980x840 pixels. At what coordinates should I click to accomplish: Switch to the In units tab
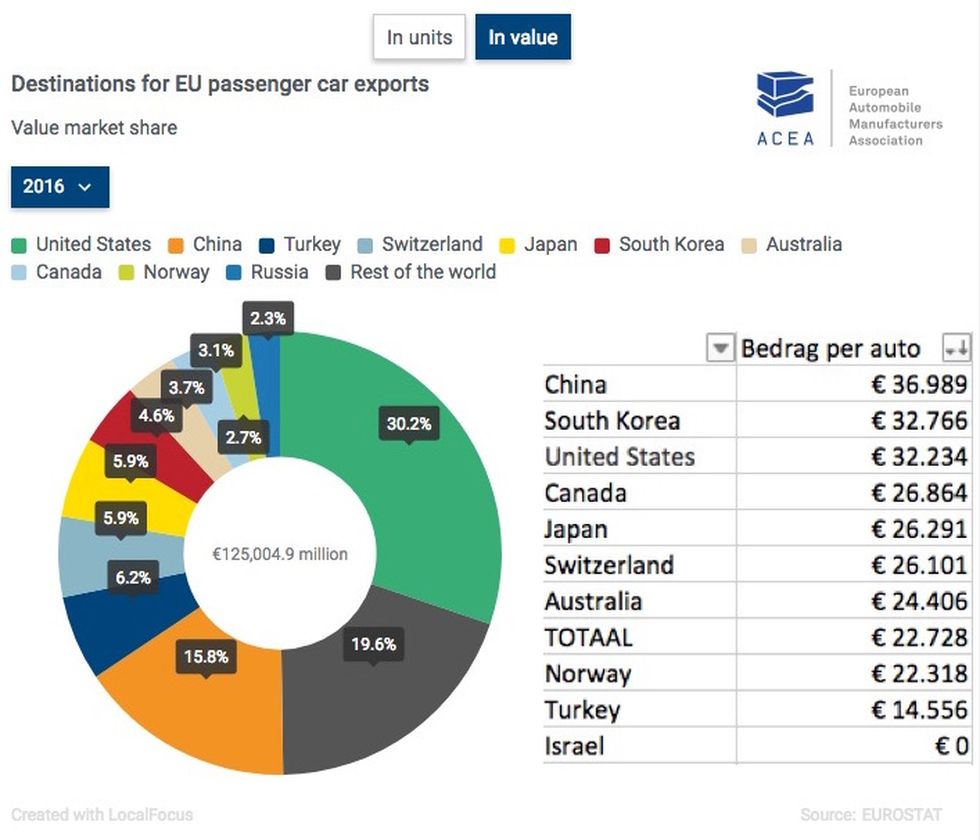click(419, 37)
